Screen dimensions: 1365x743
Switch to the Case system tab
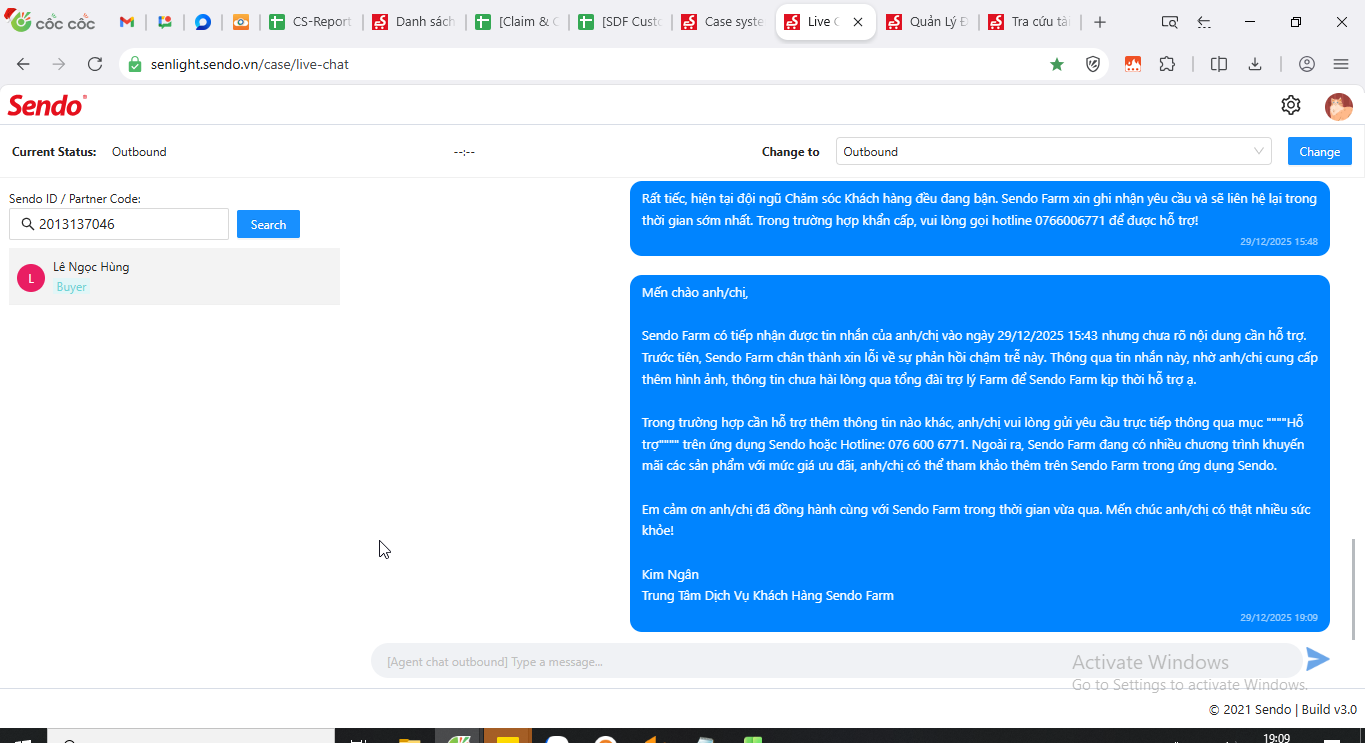(x=721, y=22)
